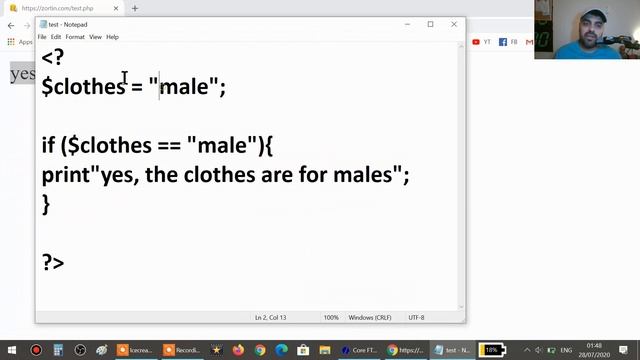The height and width of the screenshot is (360, 640).
Task: Switch to the Icecream taskbar app
Action: point(135,350)
